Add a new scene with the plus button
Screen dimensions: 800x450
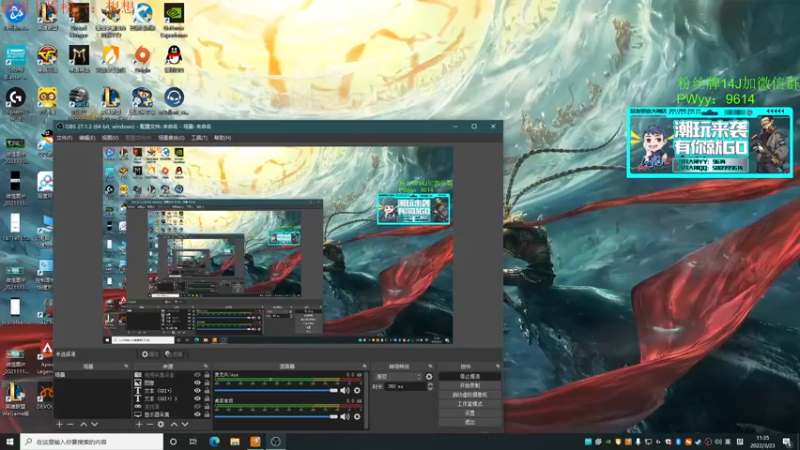pos(59,424)
